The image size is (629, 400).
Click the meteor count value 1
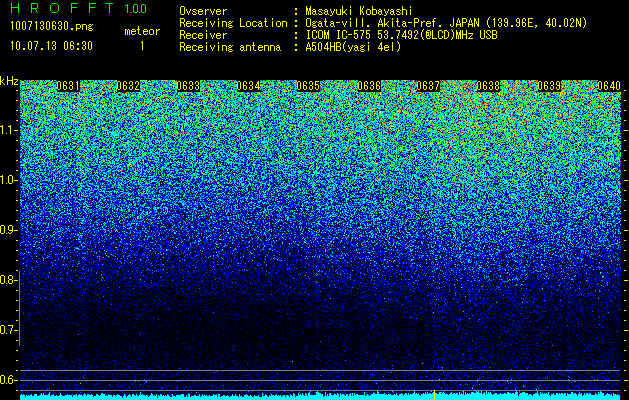point(142,46)
